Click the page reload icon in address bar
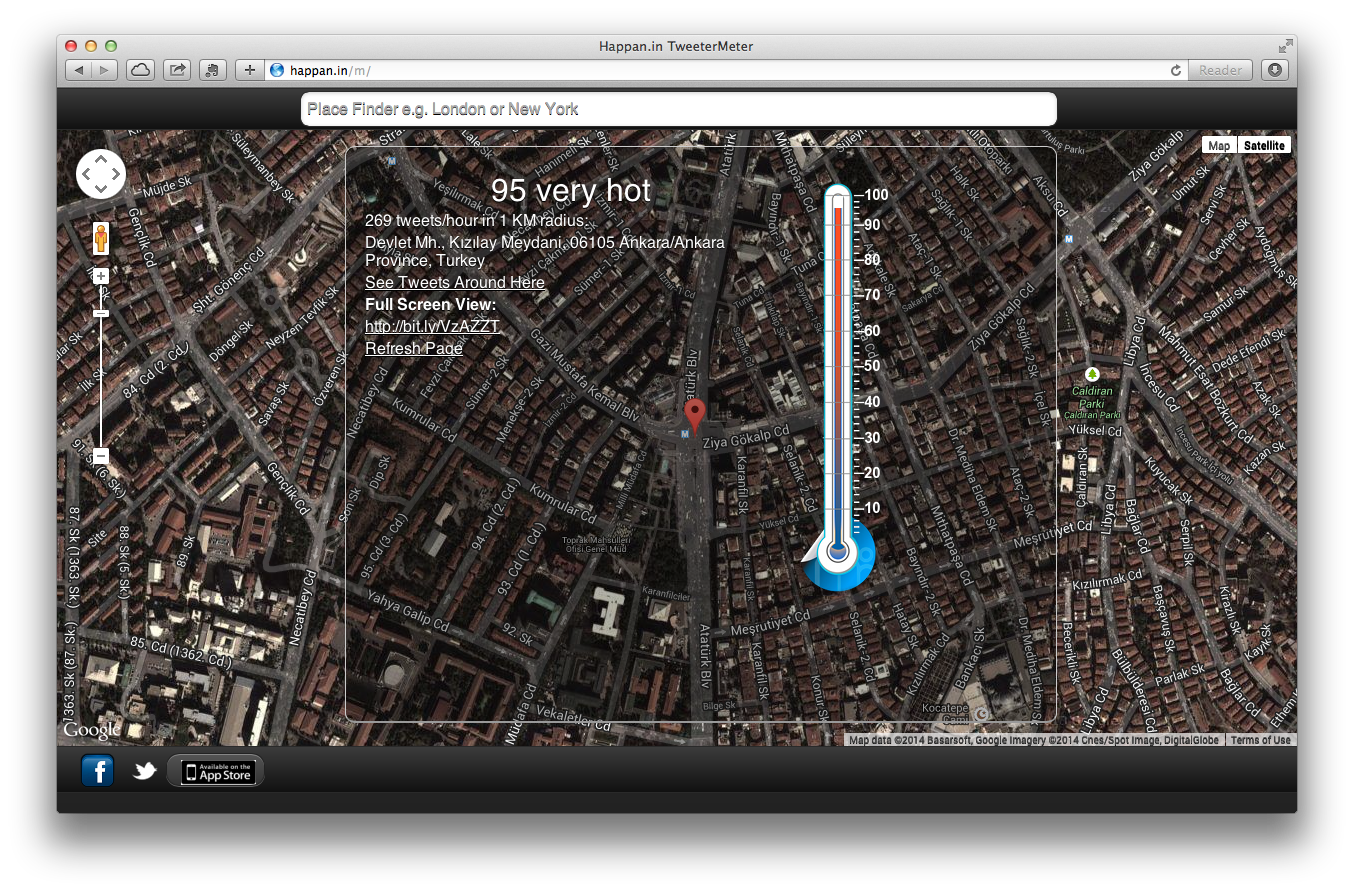1354x892 pixels. [x=1176, y=70]
